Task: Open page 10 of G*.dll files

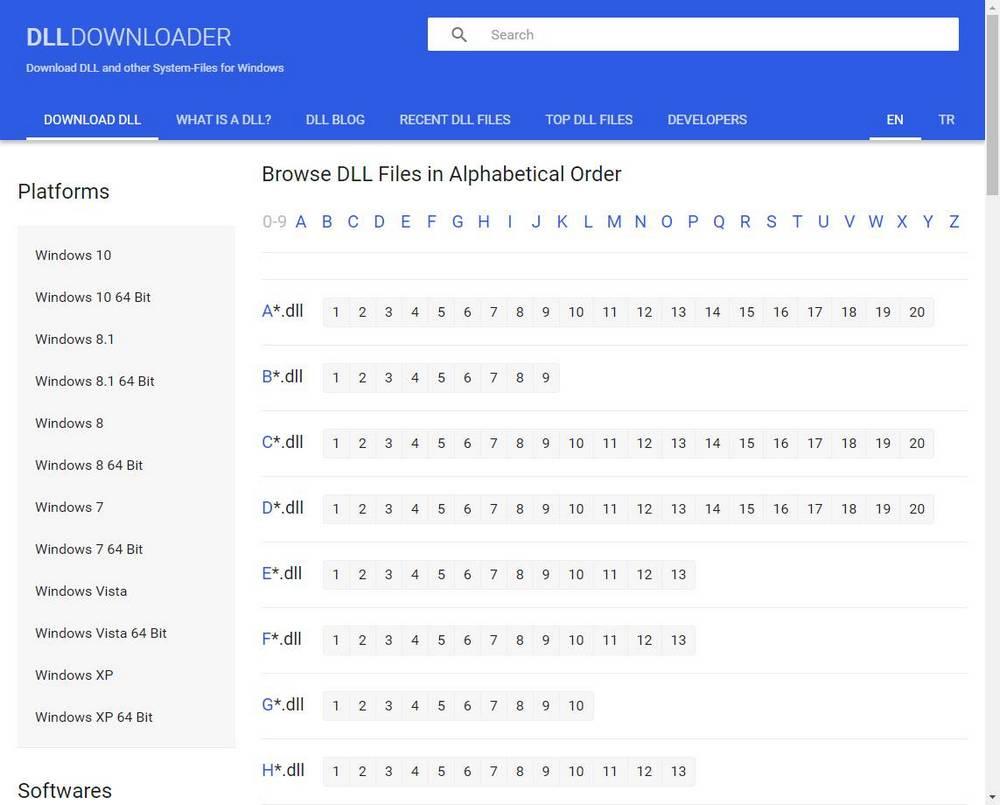Action: [x=576, y=706]
